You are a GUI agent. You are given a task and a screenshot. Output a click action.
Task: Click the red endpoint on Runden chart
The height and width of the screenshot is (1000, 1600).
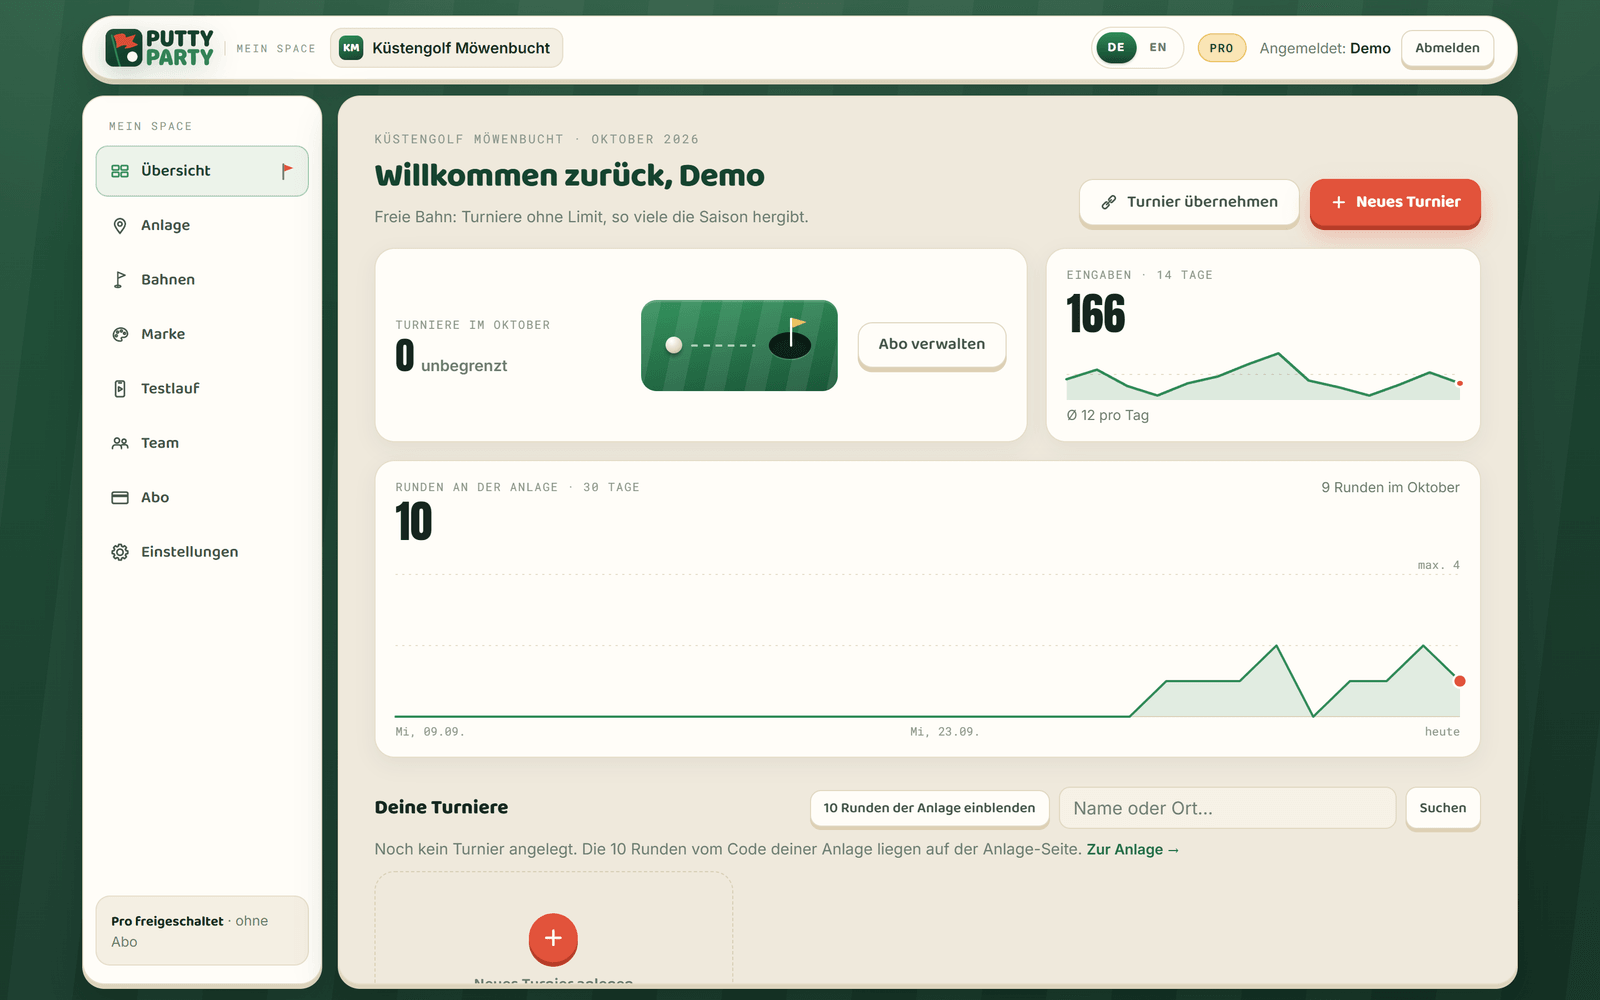click(x=1459, y=681)
